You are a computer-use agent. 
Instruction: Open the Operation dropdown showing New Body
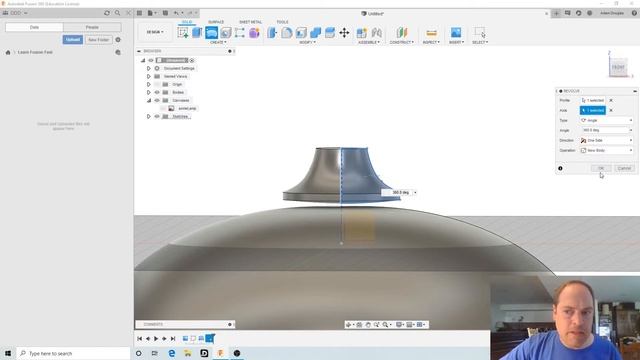click(x=607, y=150)
